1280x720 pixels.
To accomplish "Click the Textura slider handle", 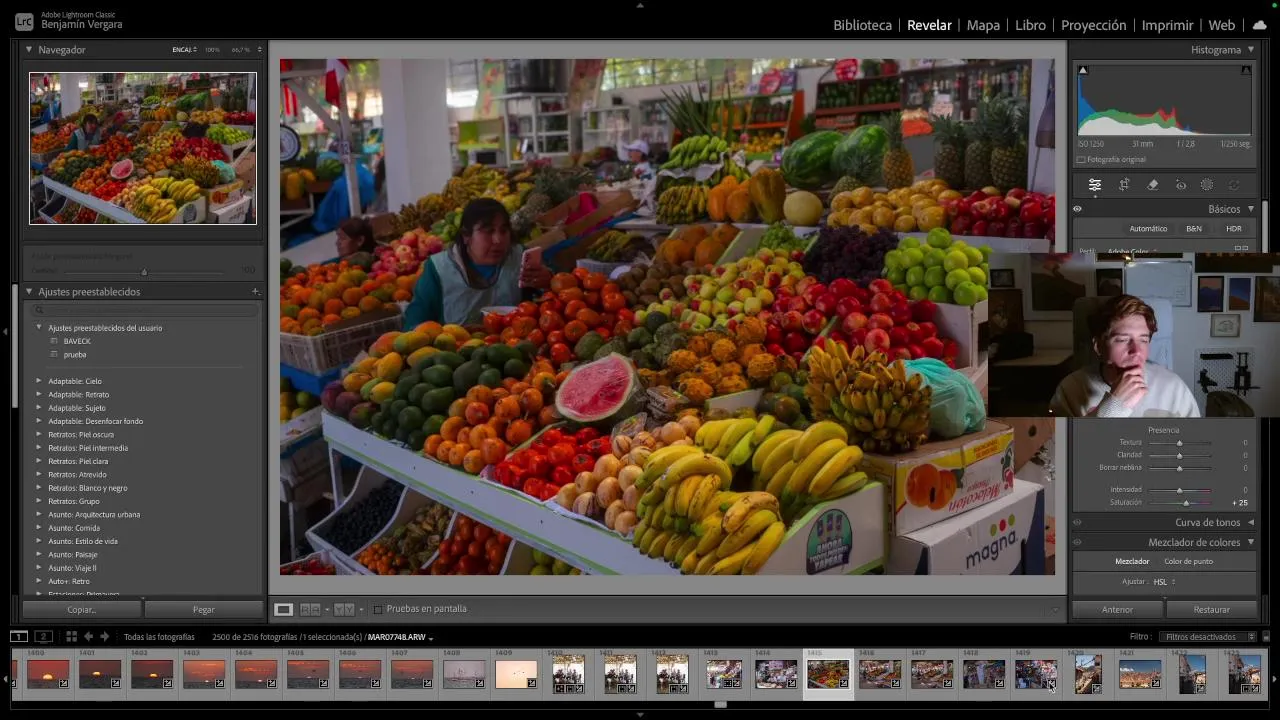I will tap(1179, 443).
